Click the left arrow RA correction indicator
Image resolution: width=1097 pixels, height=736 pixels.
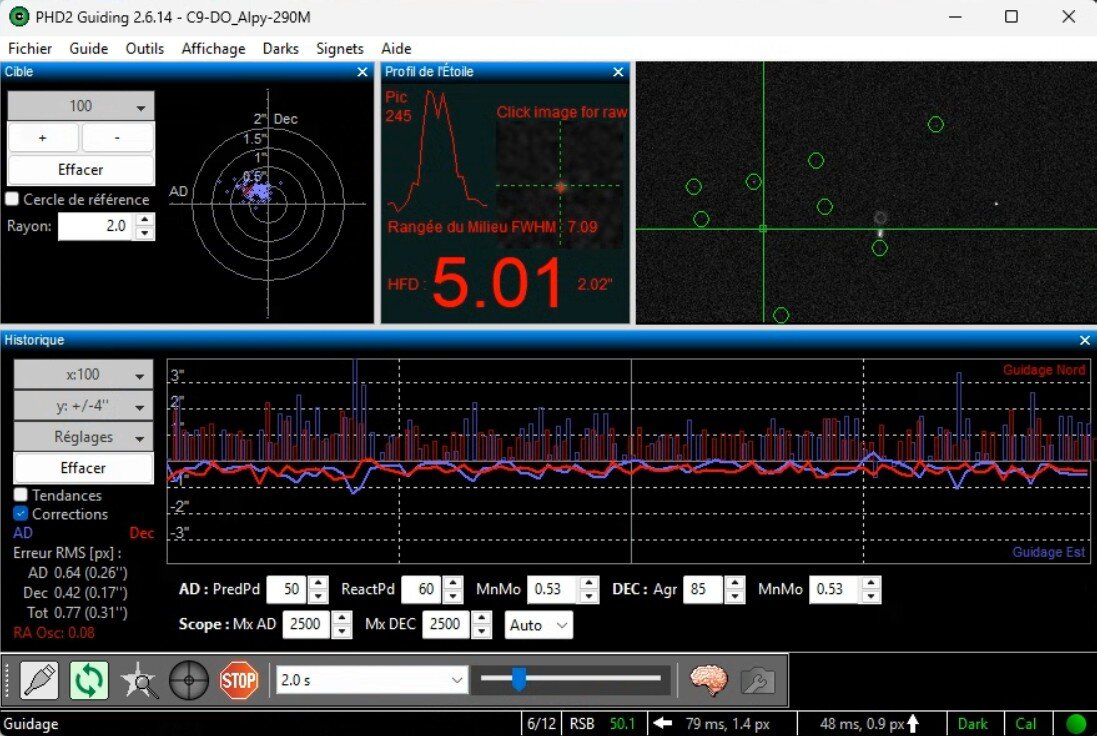662,723
